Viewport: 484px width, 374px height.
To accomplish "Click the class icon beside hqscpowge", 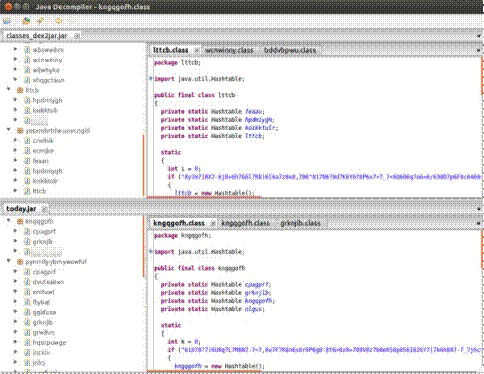I will (27, 342).
